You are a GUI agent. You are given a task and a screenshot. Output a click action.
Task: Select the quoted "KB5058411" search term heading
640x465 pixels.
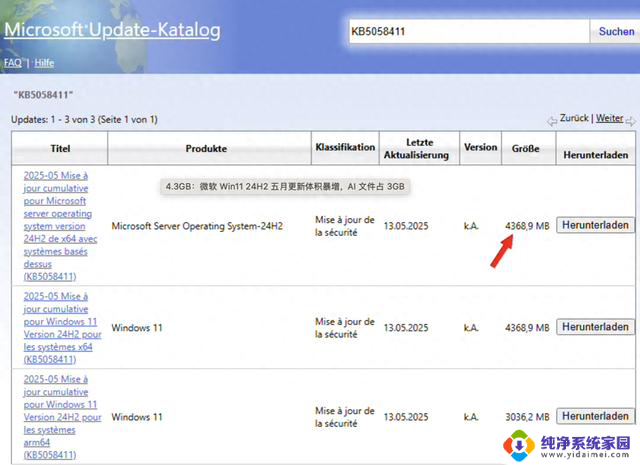[43, 95]
